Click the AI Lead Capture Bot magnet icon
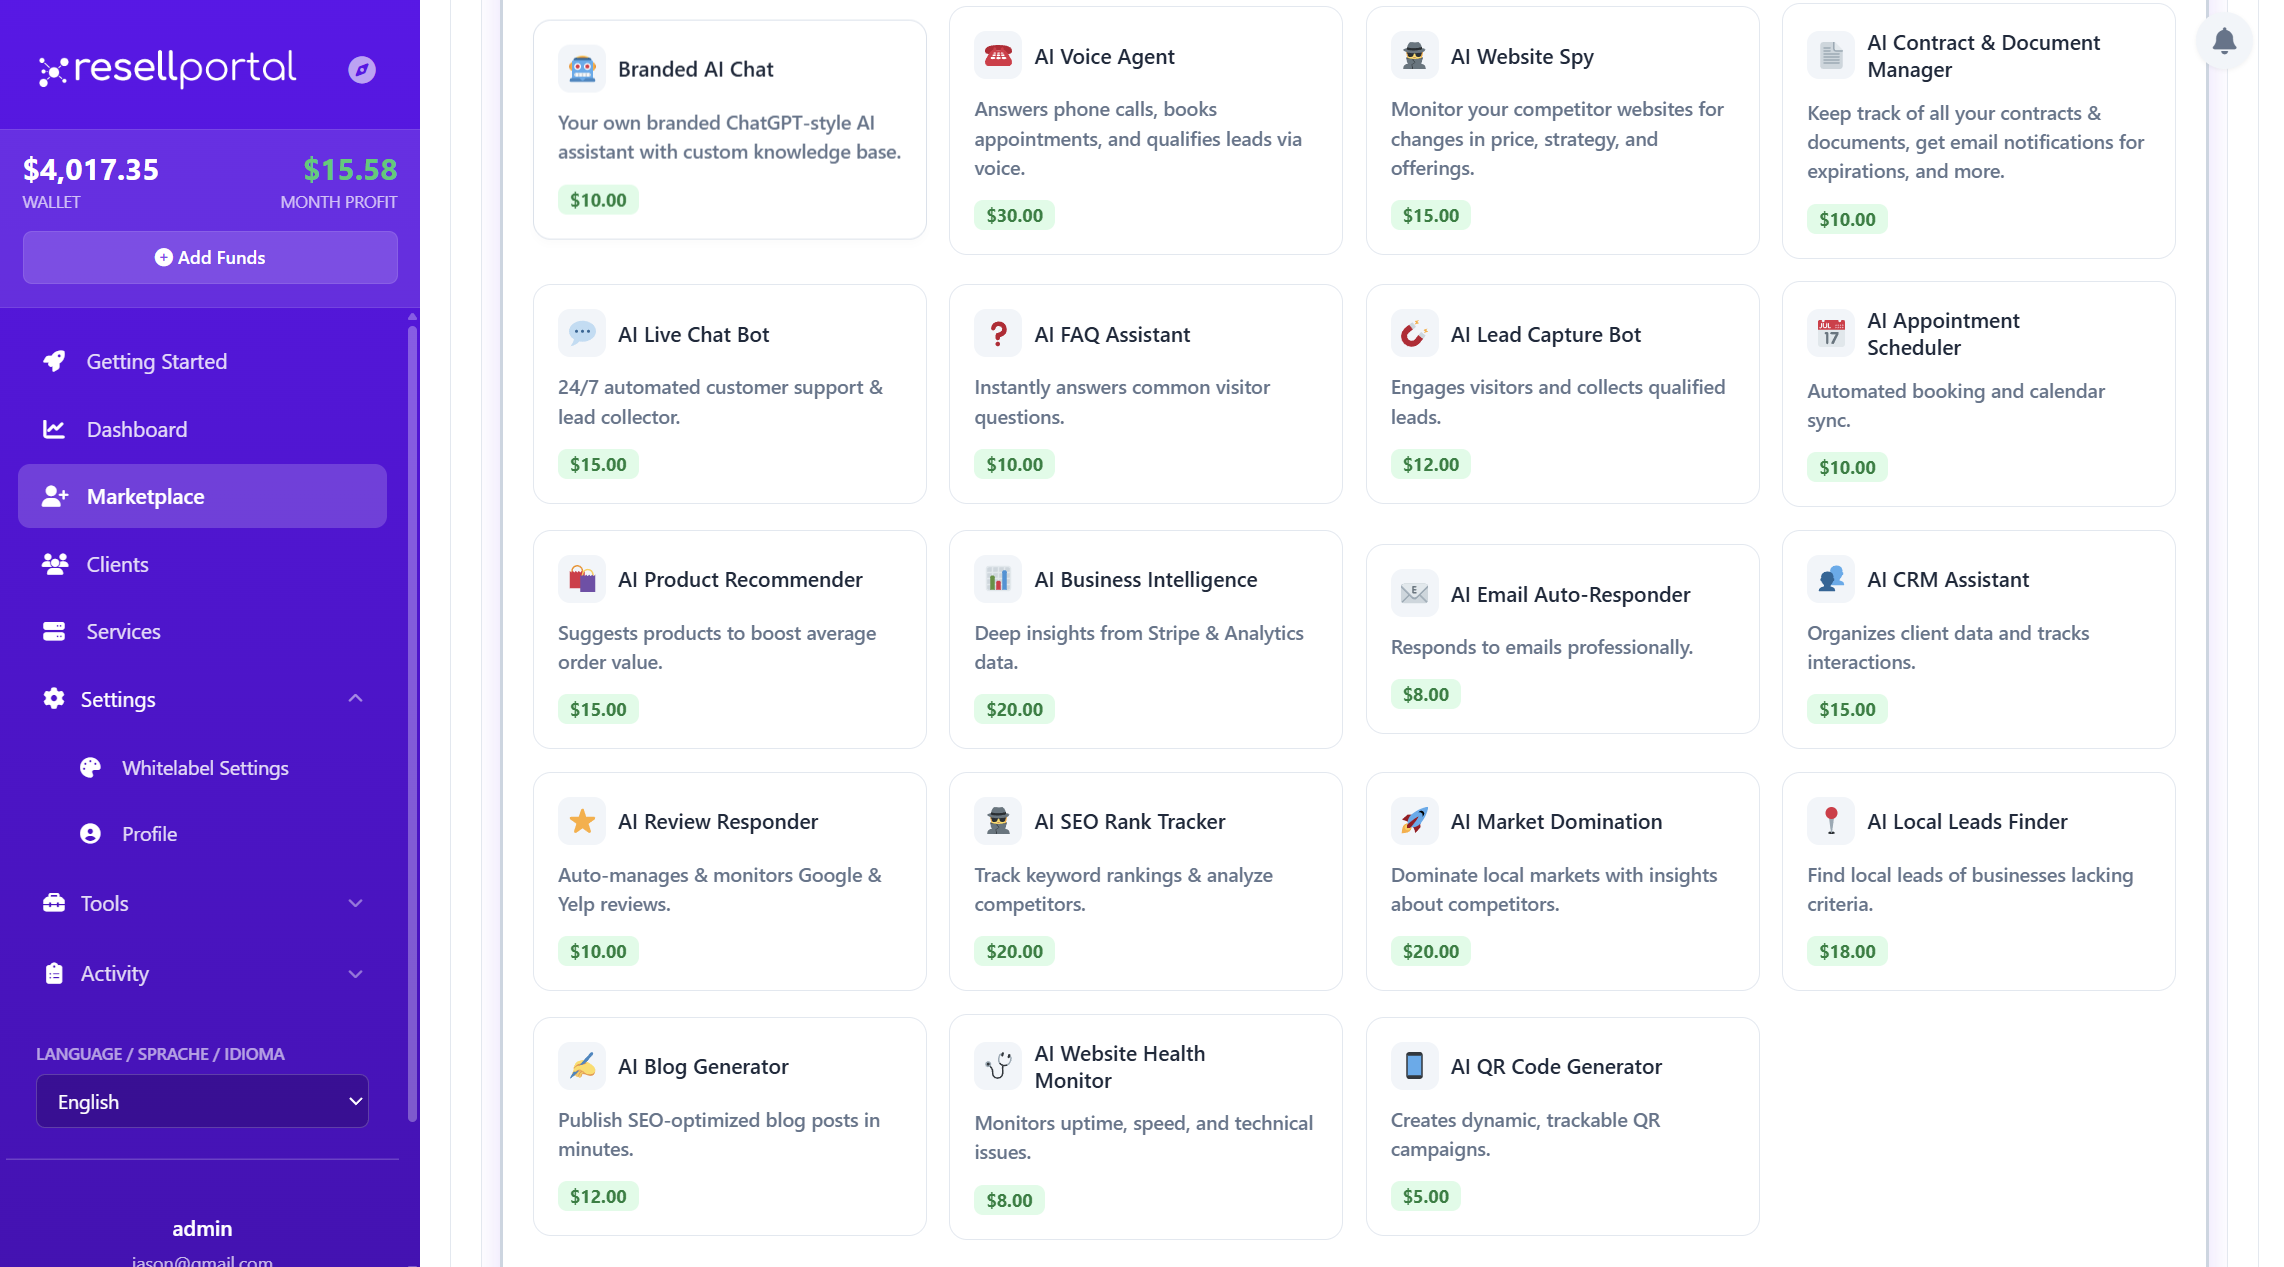 1414,333
